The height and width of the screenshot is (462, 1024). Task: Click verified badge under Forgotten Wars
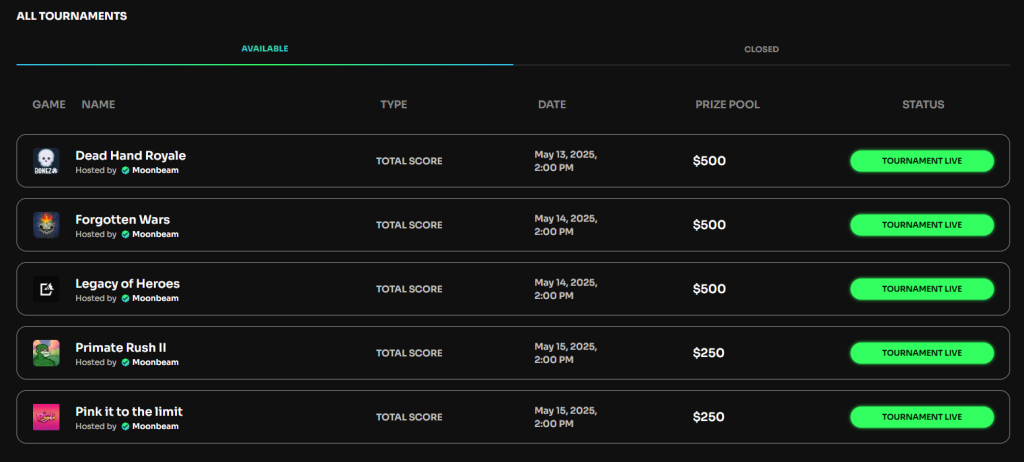pyautogui.click(x=125, y=235)
